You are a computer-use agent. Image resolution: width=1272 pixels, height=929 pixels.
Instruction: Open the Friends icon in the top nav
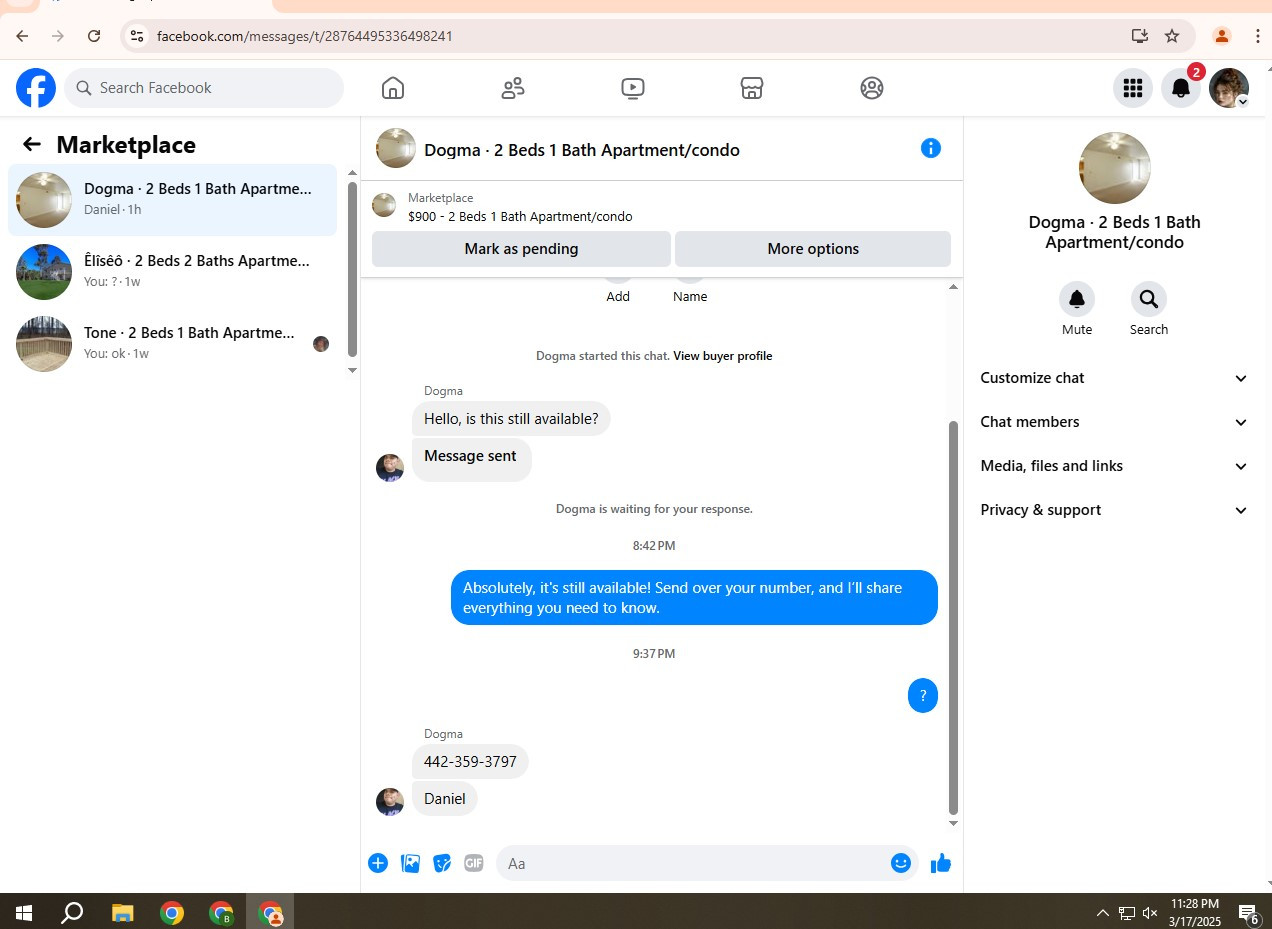513,88
